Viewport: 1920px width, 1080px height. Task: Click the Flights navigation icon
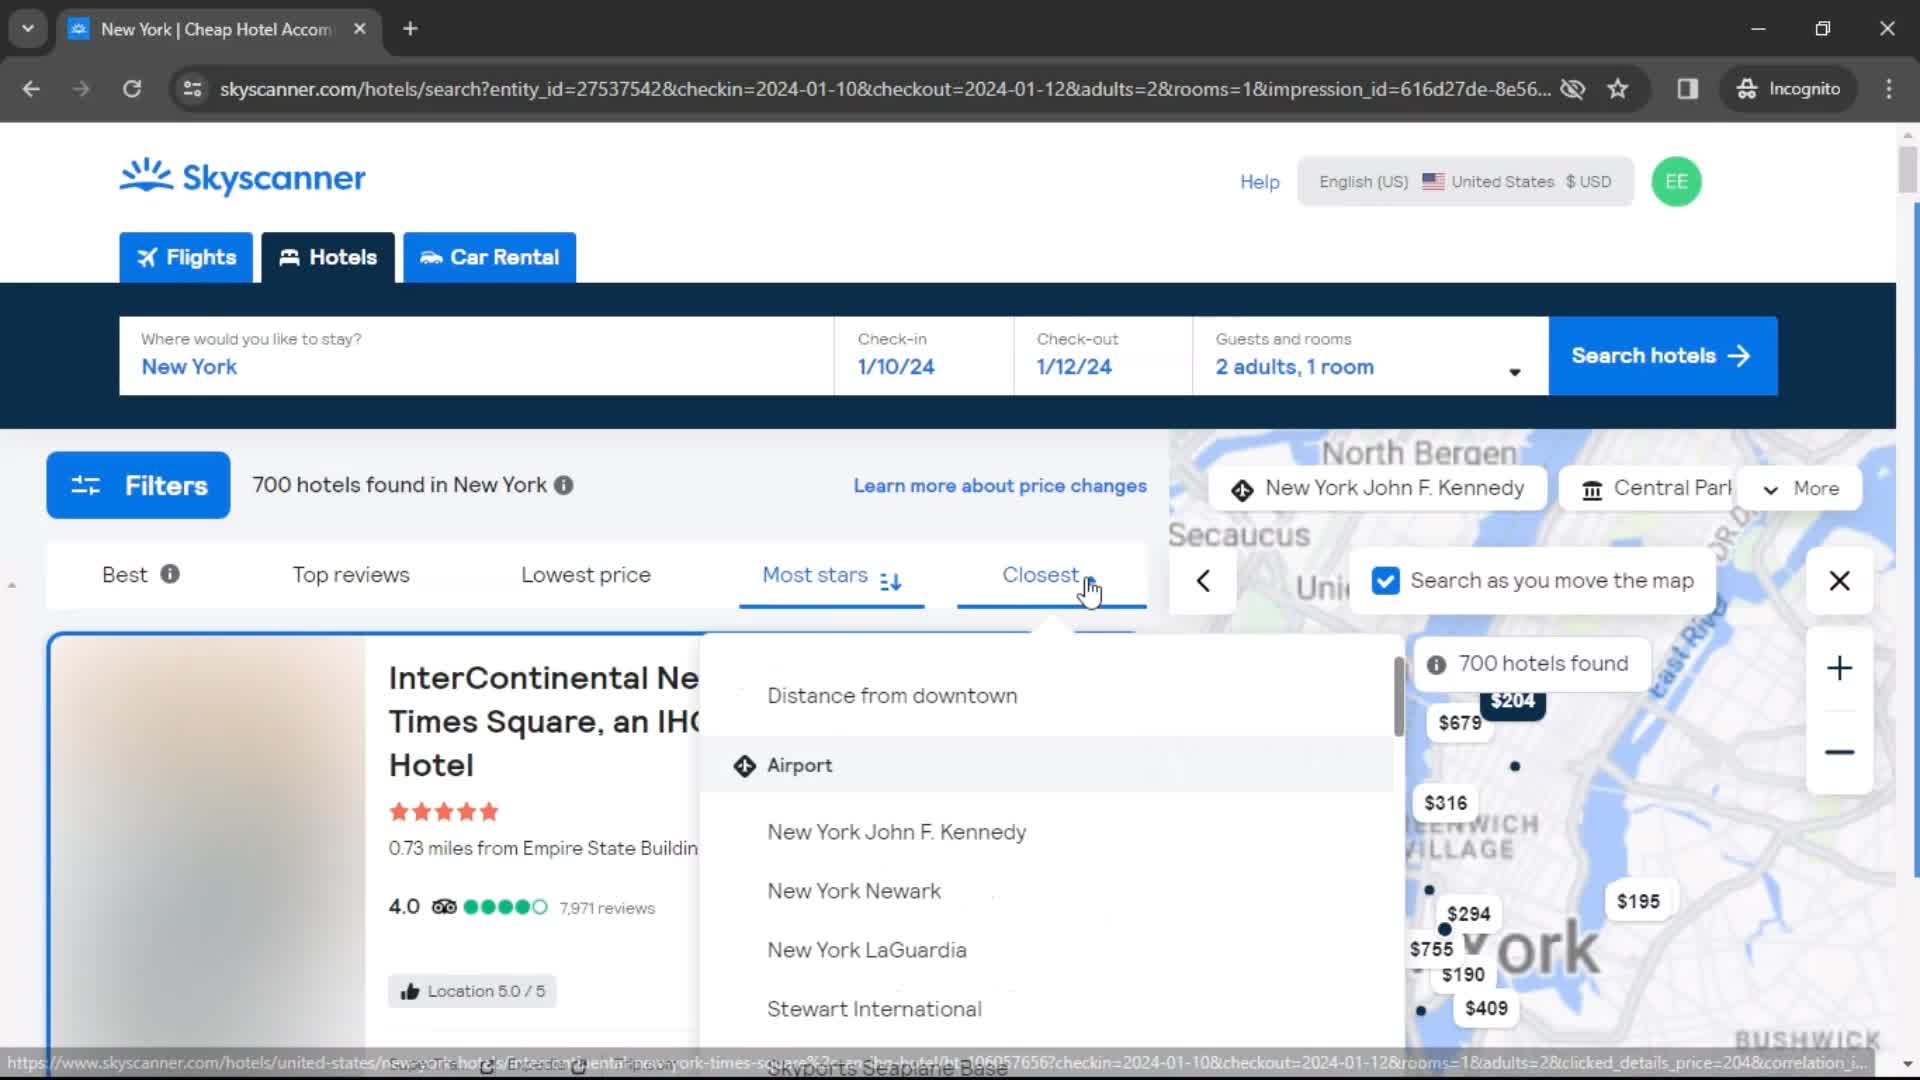tap(149, 257)
